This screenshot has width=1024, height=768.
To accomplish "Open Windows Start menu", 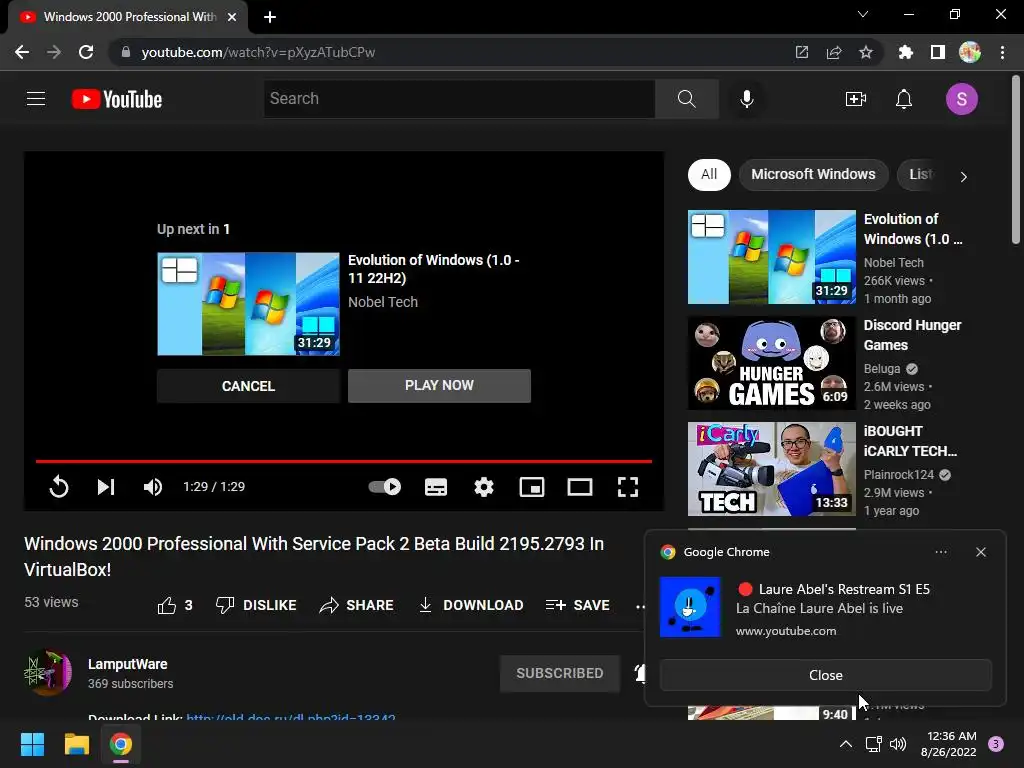I will pyautogui.click(x=32, y=744).
